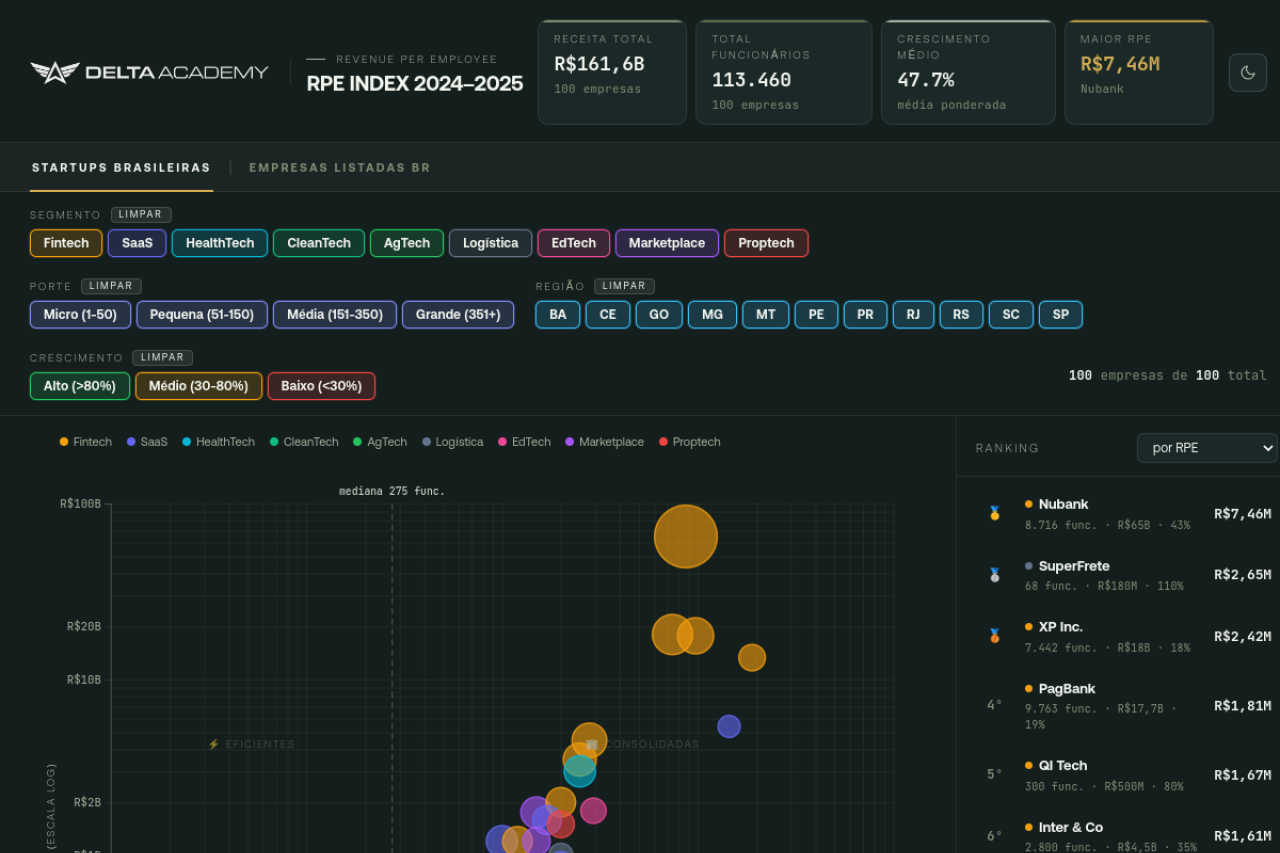Toggle the MG region filter
Viewport: 1280px width, 853px height.
712,315
